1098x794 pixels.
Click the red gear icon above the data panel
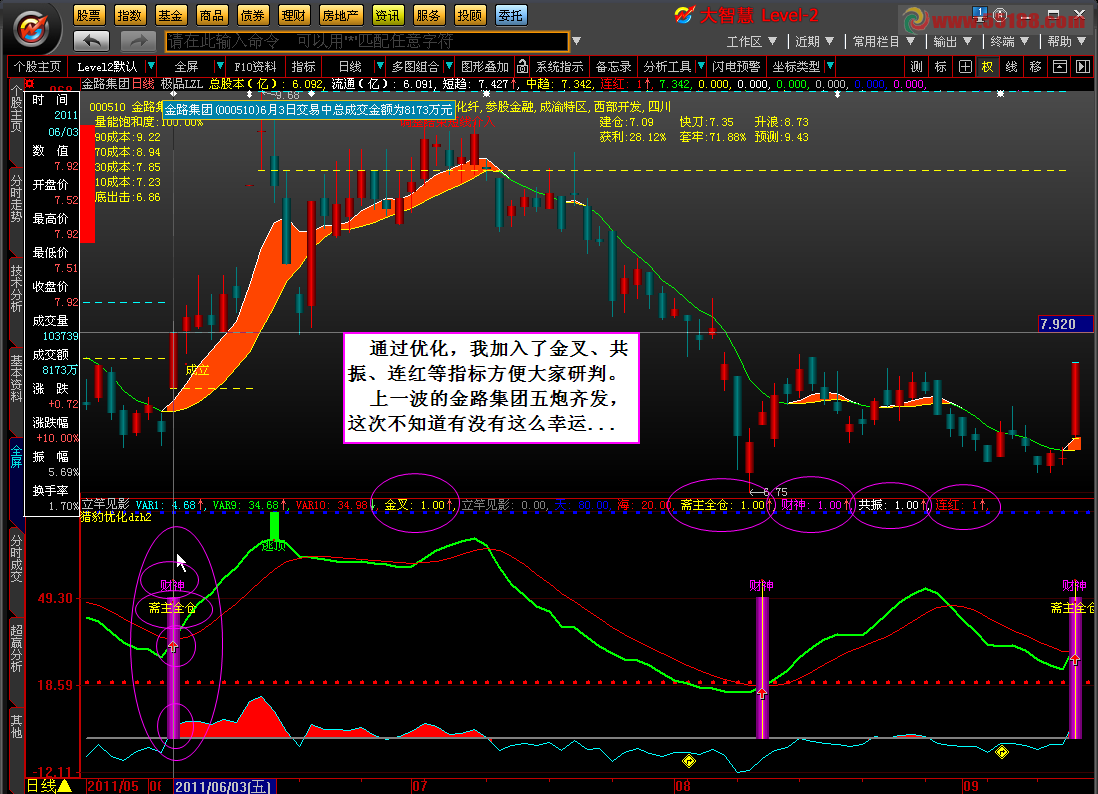[x=29, y=83]
